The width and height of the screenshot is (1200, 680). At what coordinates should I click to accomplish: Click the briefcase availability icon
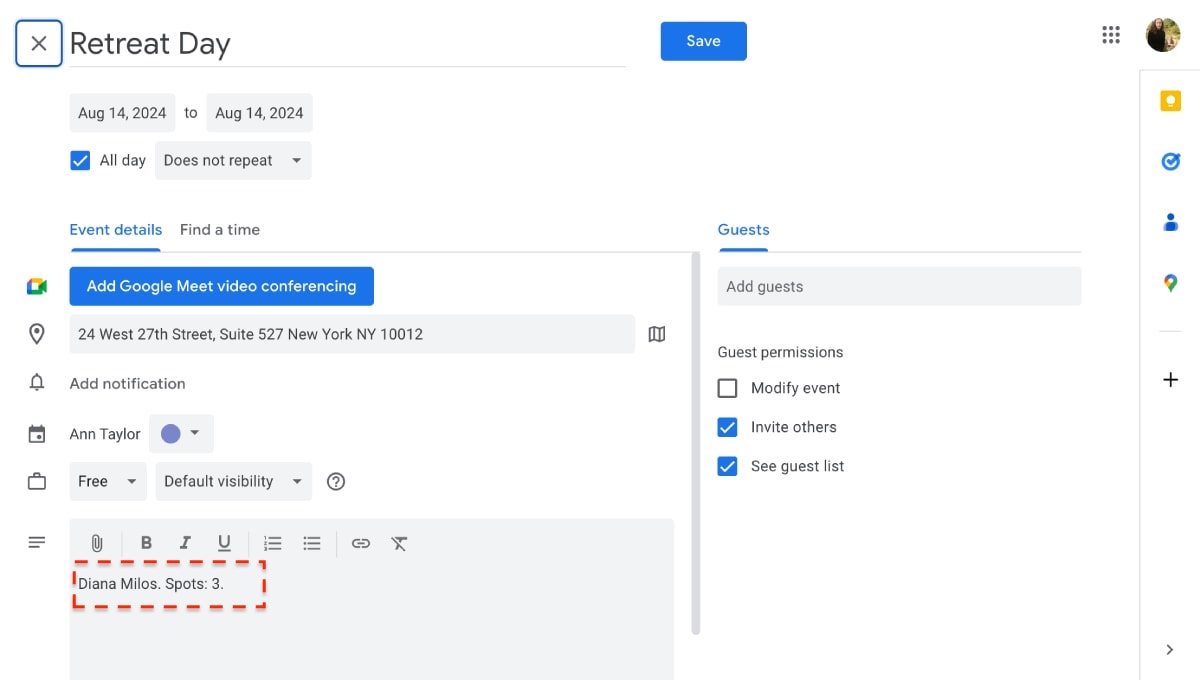click(37, 482)
